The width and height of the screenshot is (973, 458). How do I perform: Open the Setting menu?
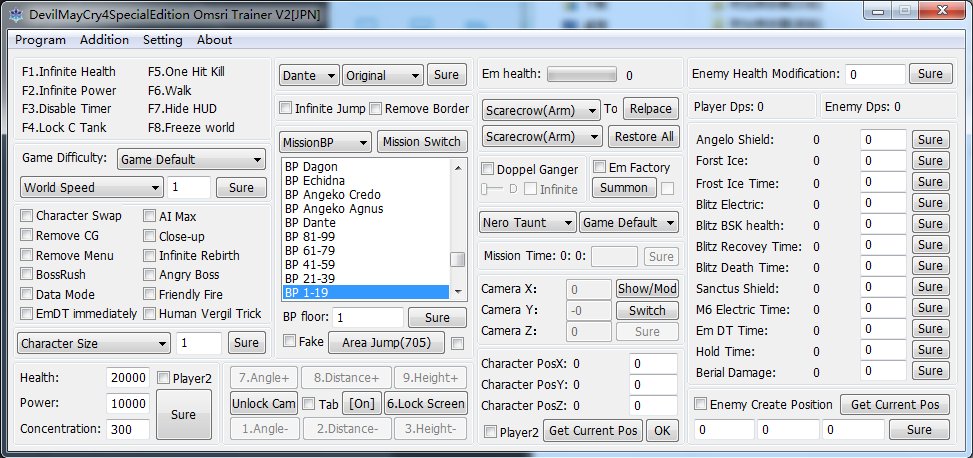click(163, 40)
